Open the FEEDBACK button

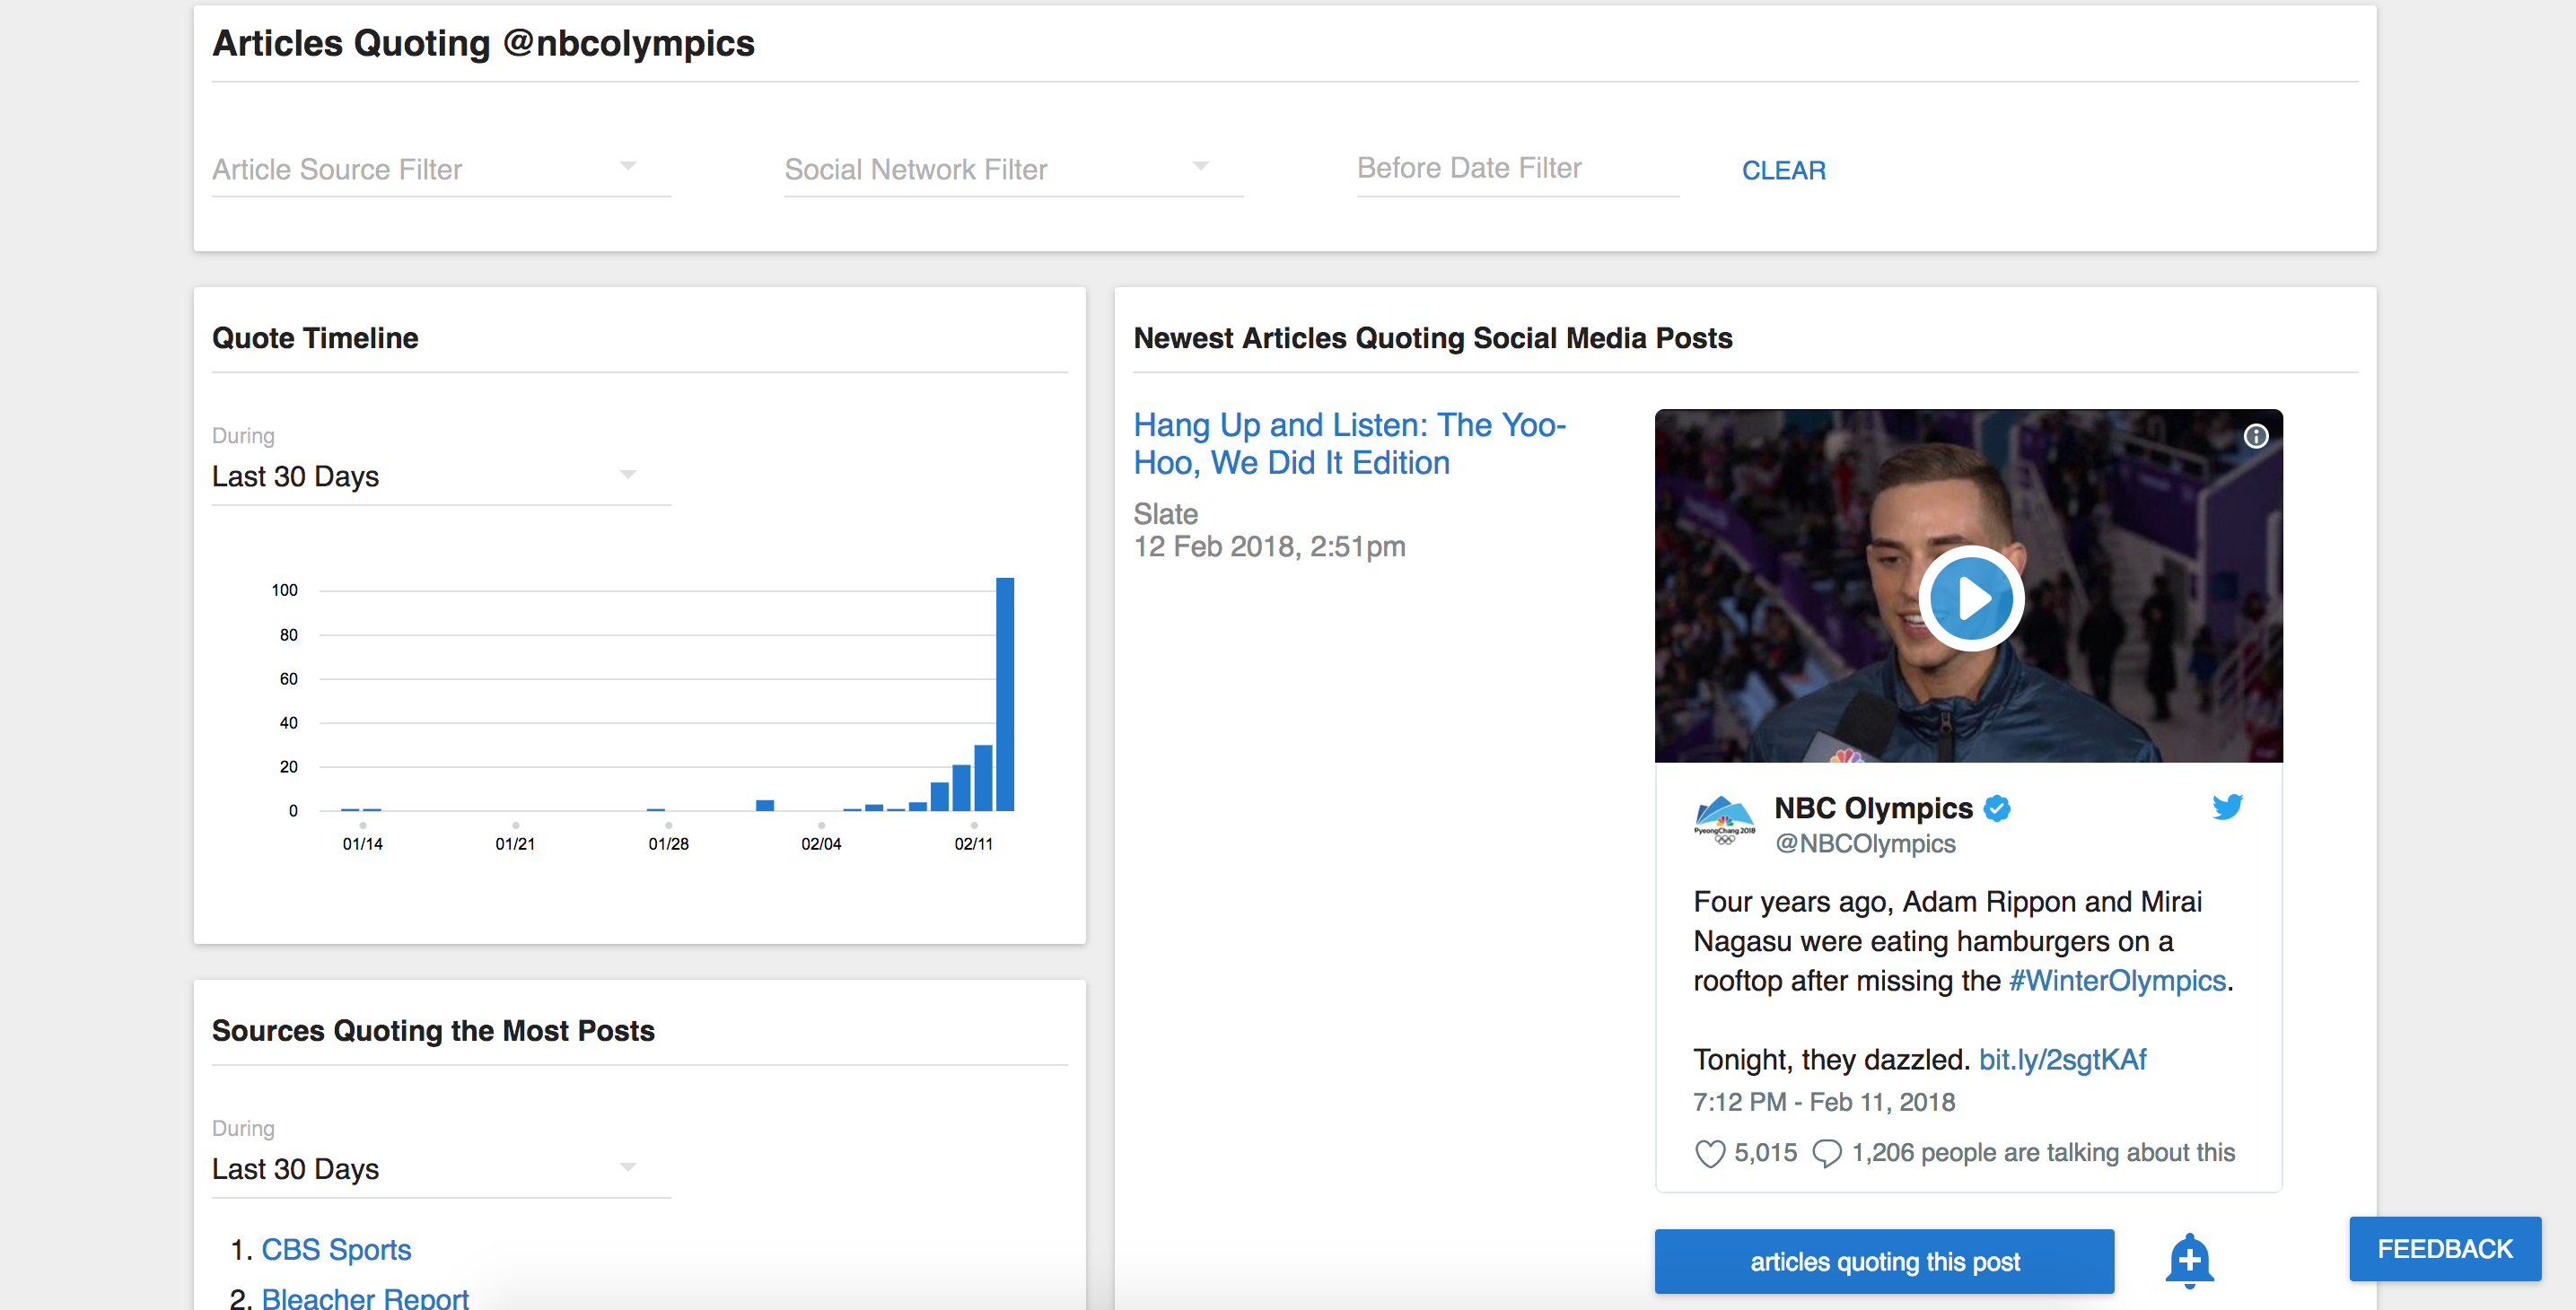[x=2443, y=1248]
